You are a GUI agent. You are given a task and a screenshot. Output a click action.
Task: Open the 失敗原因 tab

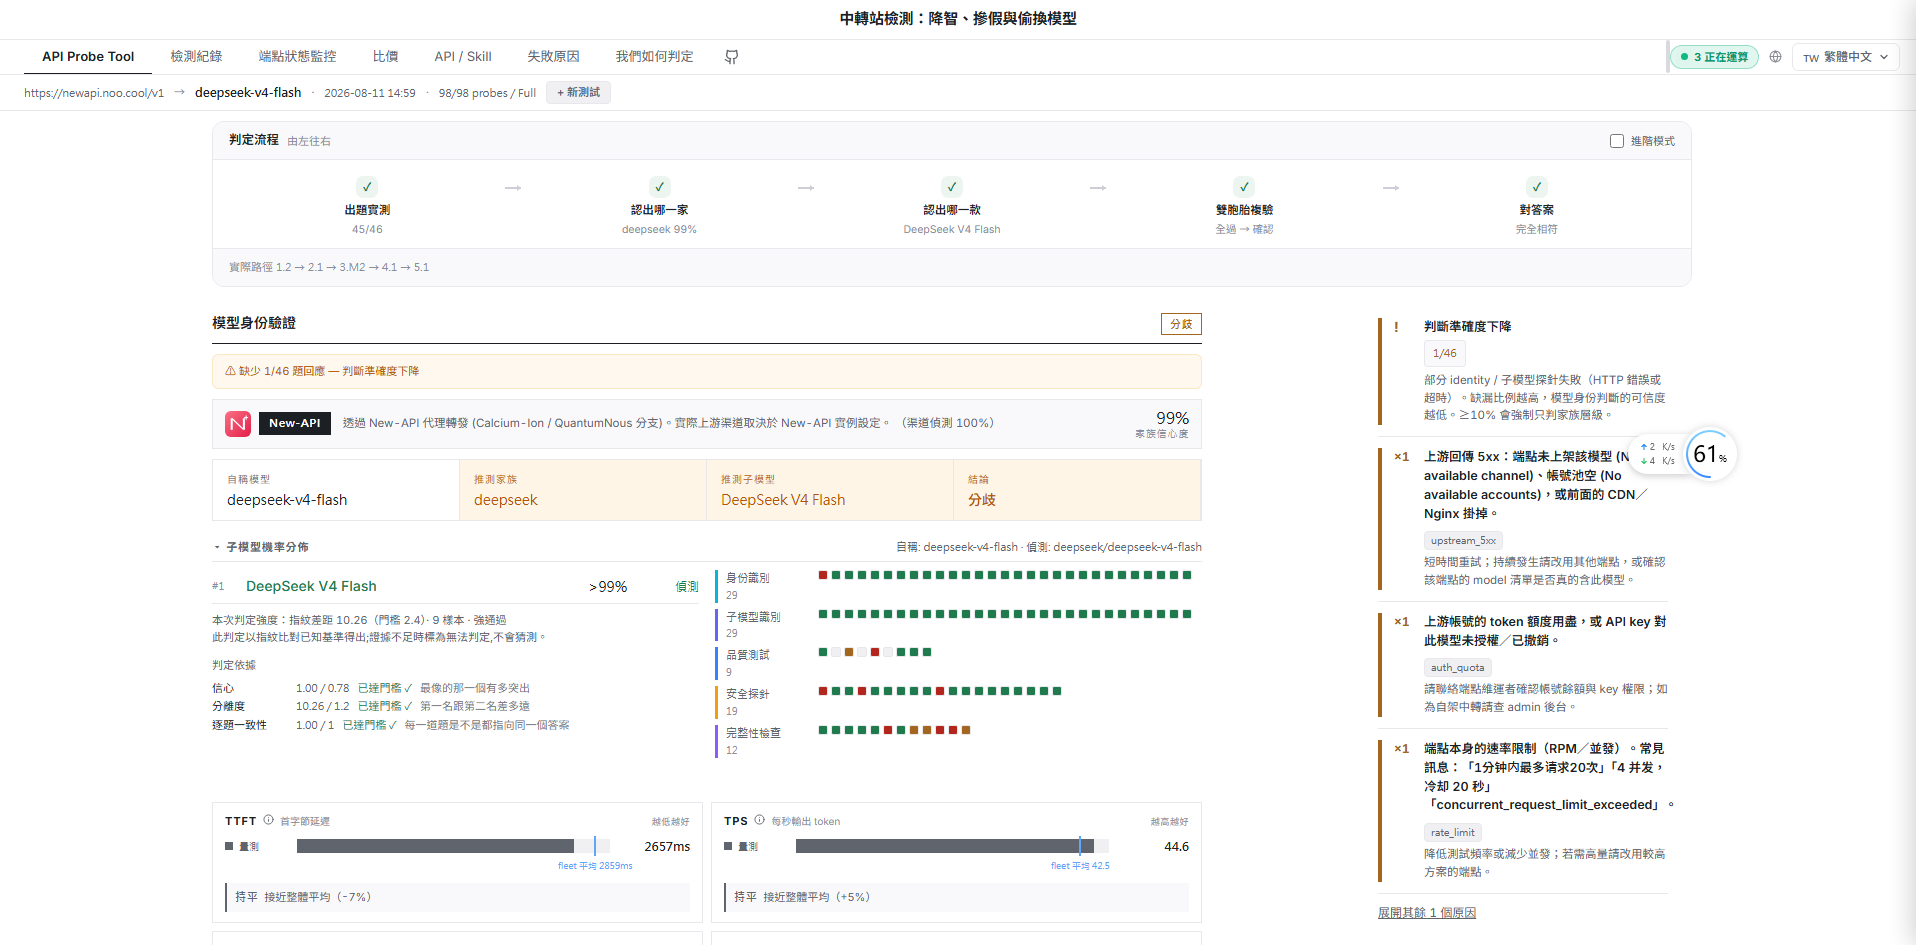pos(553,57)
